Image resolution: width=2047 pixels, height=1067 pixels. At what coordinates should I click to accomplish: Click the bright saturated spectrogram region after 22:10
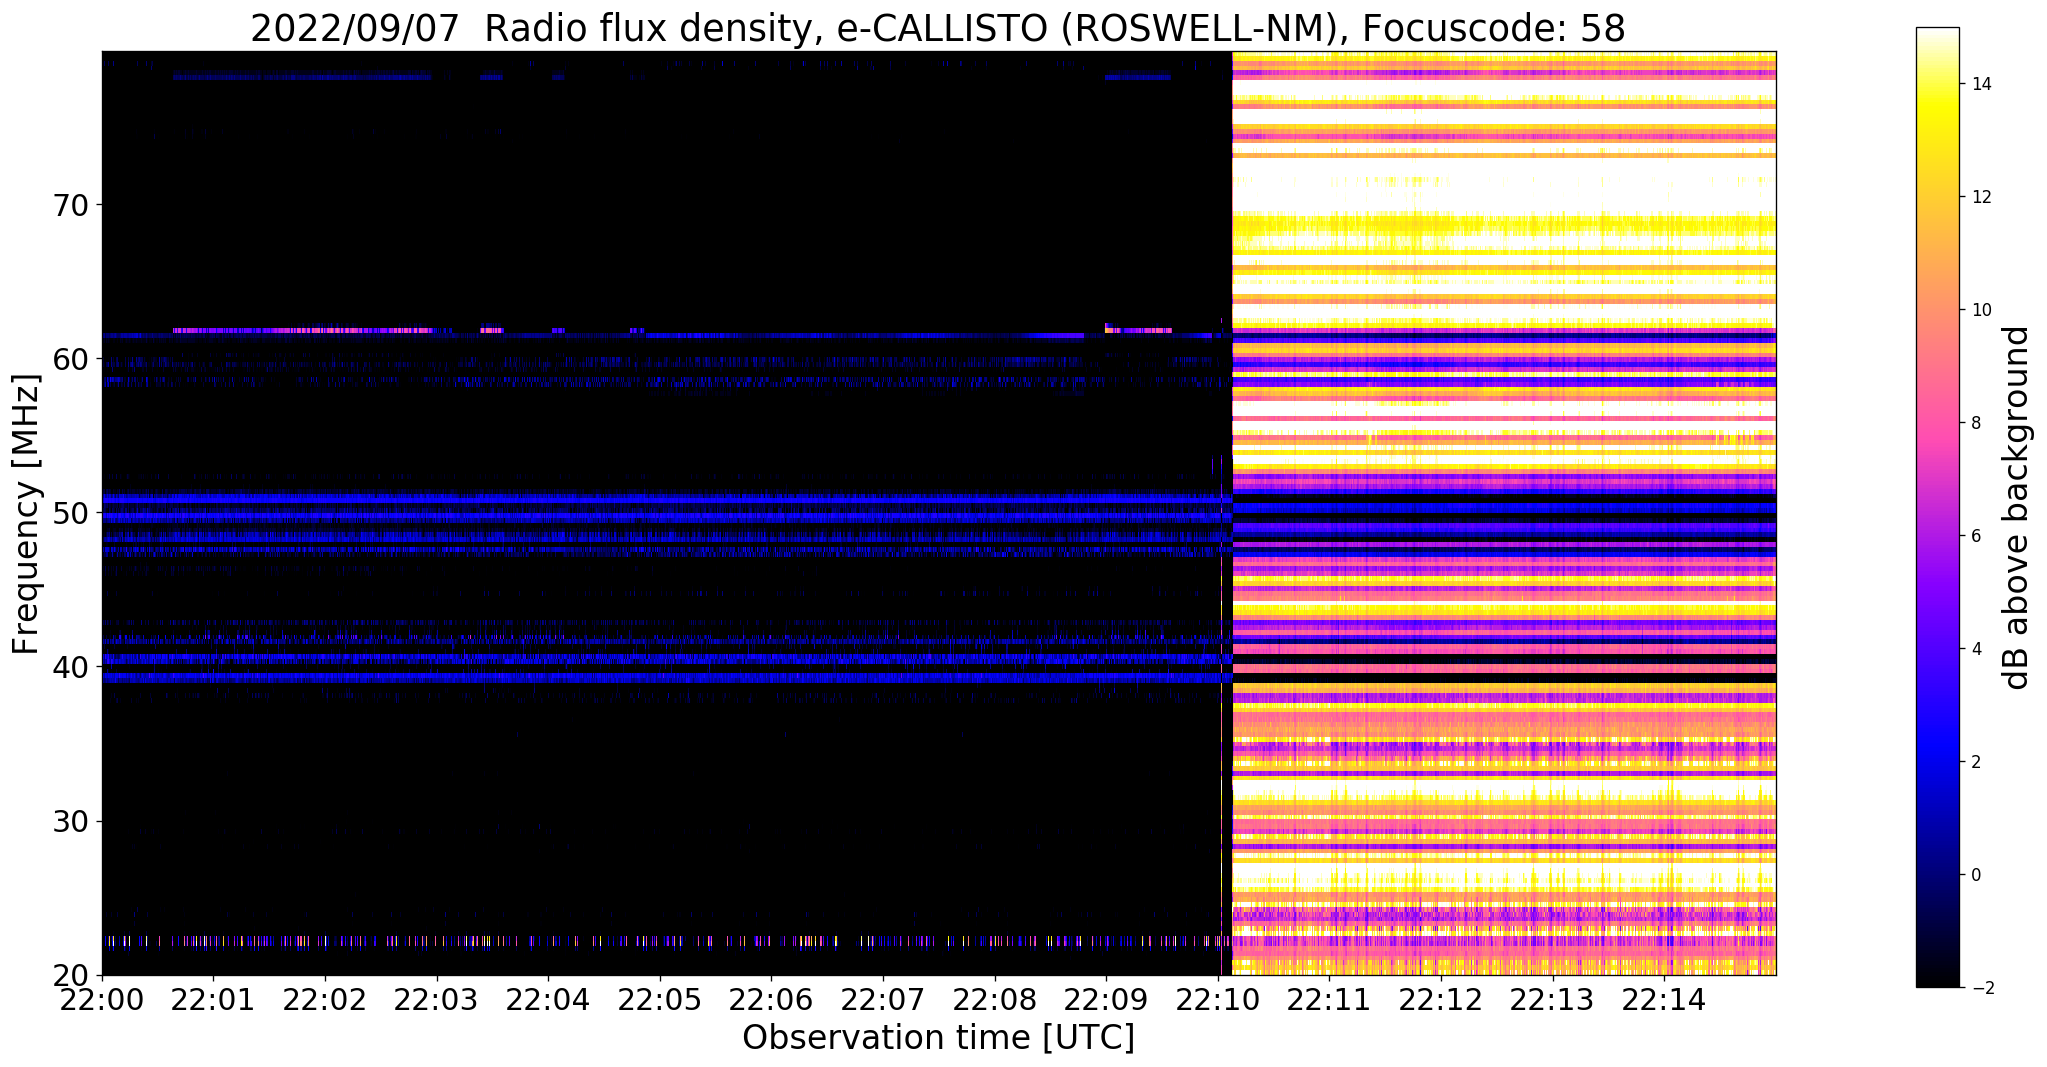coord(1503,513)
